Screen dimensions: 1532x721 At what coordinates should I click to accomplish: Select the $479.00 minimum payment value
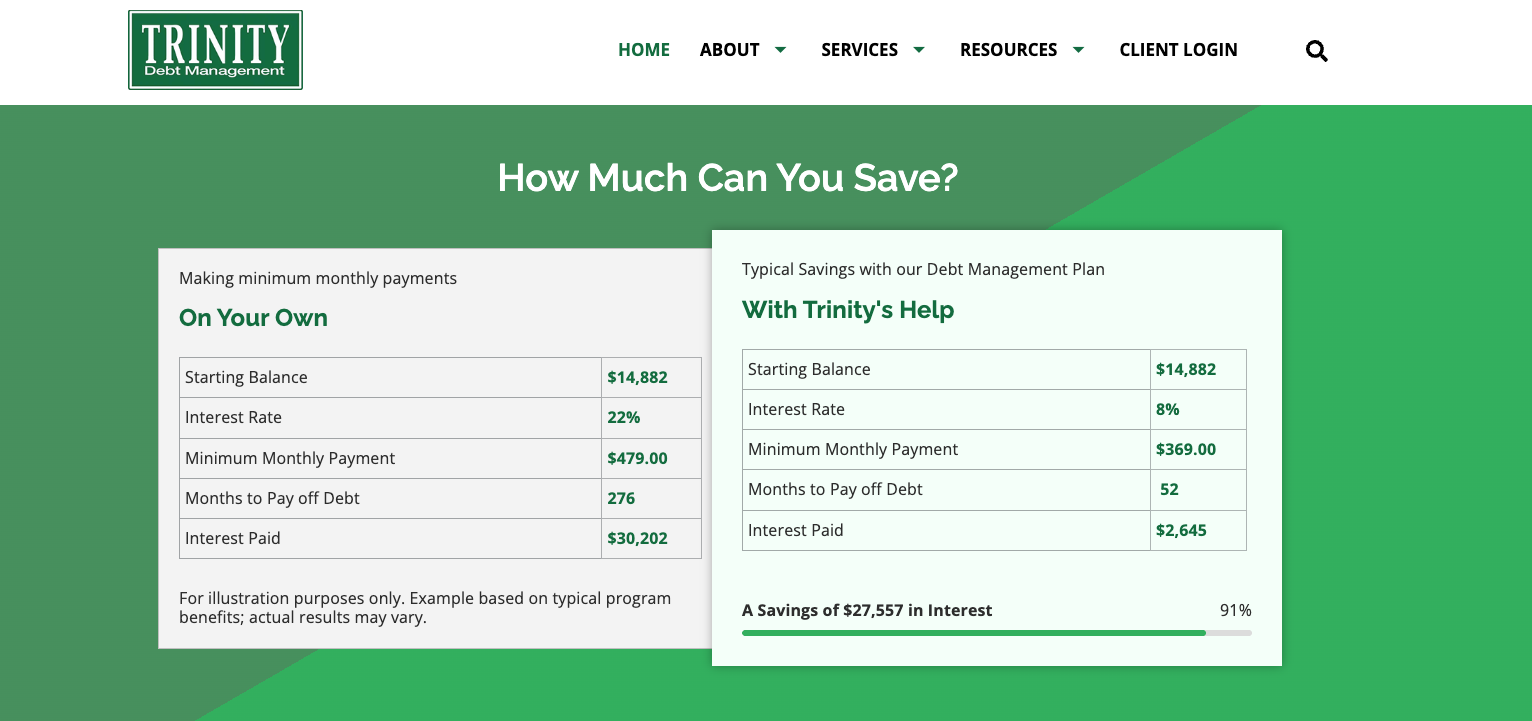[637, 458]
